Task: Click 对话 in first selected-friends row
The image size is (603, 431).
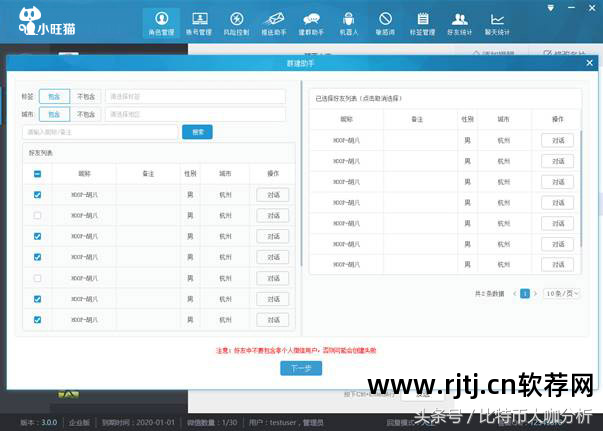Action: (558, 140)
